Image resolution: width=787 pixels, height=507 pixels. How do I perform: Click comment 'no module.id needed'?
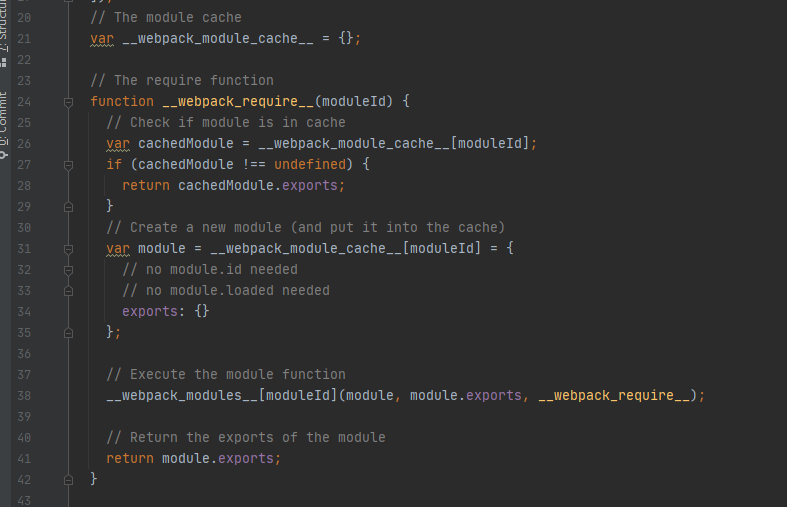pyautogui.click(x=210, y=270)
